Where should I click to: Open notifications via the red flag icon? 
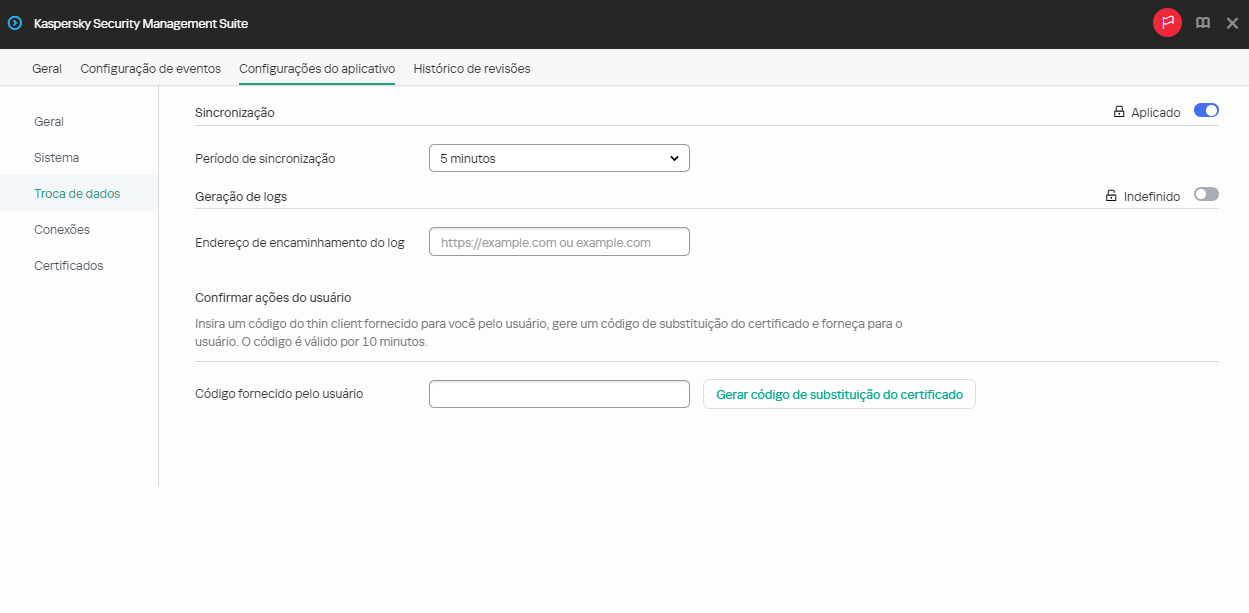pyautogui.click(x=1167, y=22)
